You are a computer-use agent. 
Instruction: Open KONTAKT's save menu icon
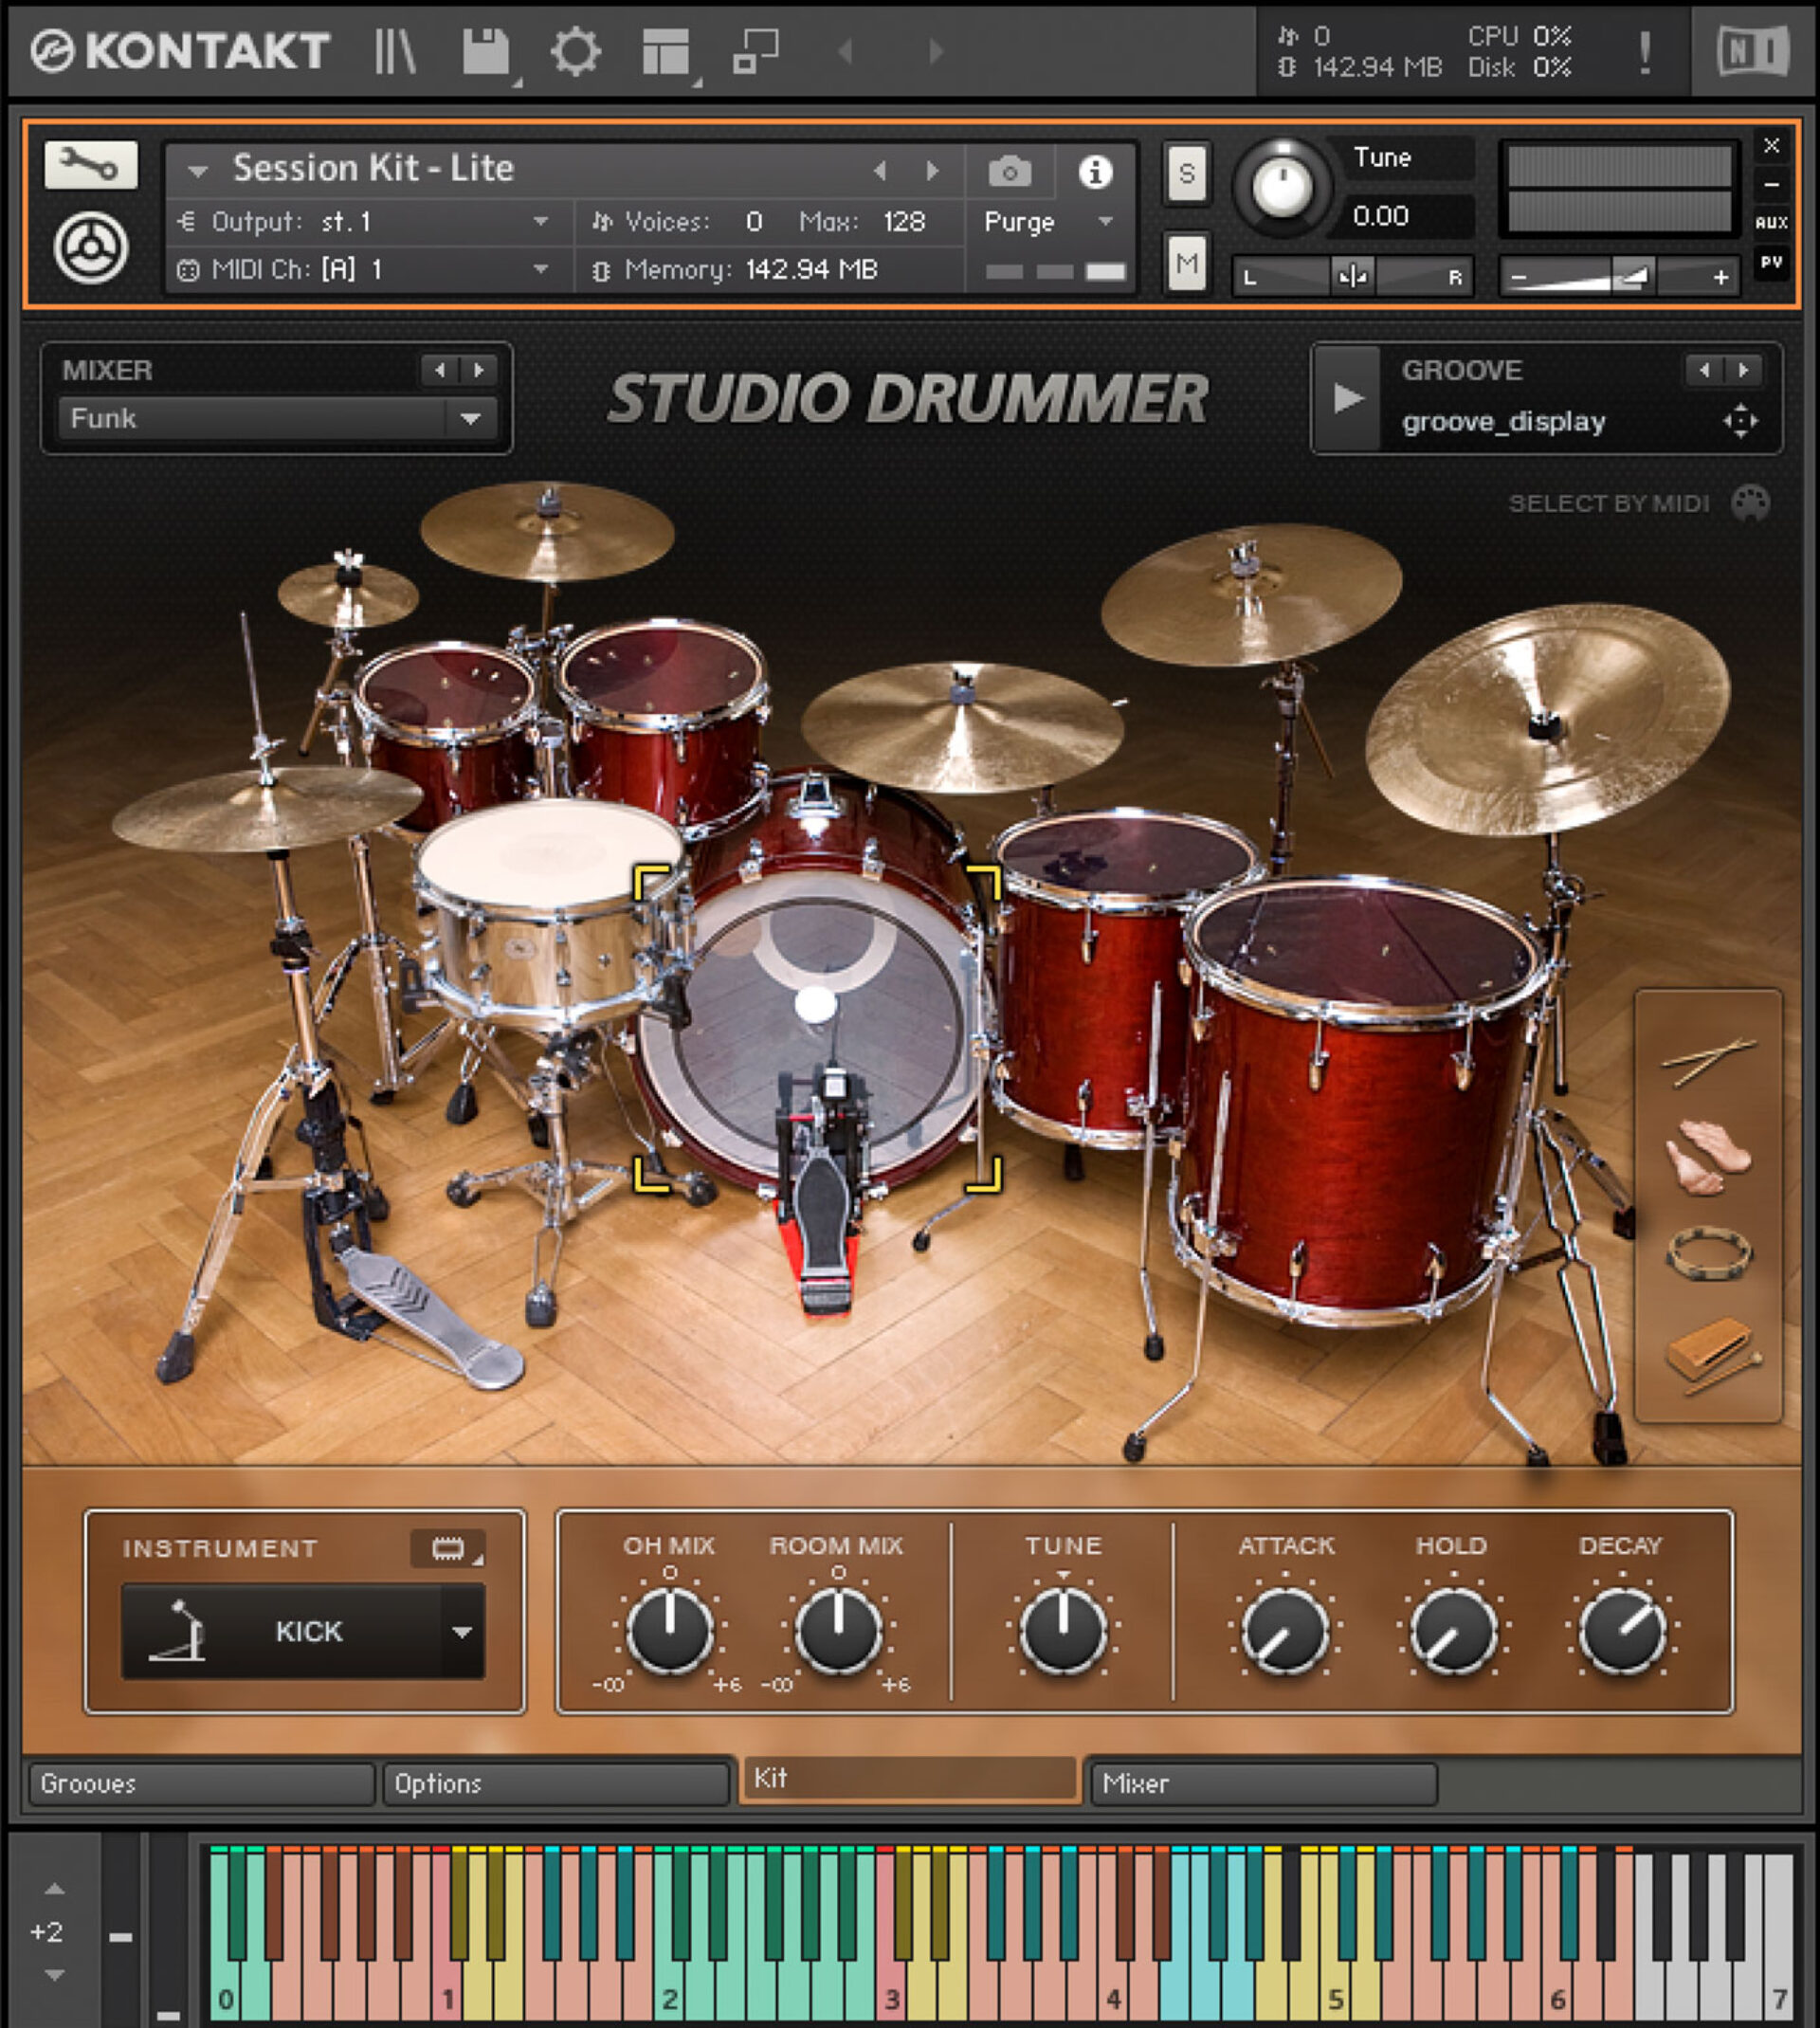tap(487, 53)
